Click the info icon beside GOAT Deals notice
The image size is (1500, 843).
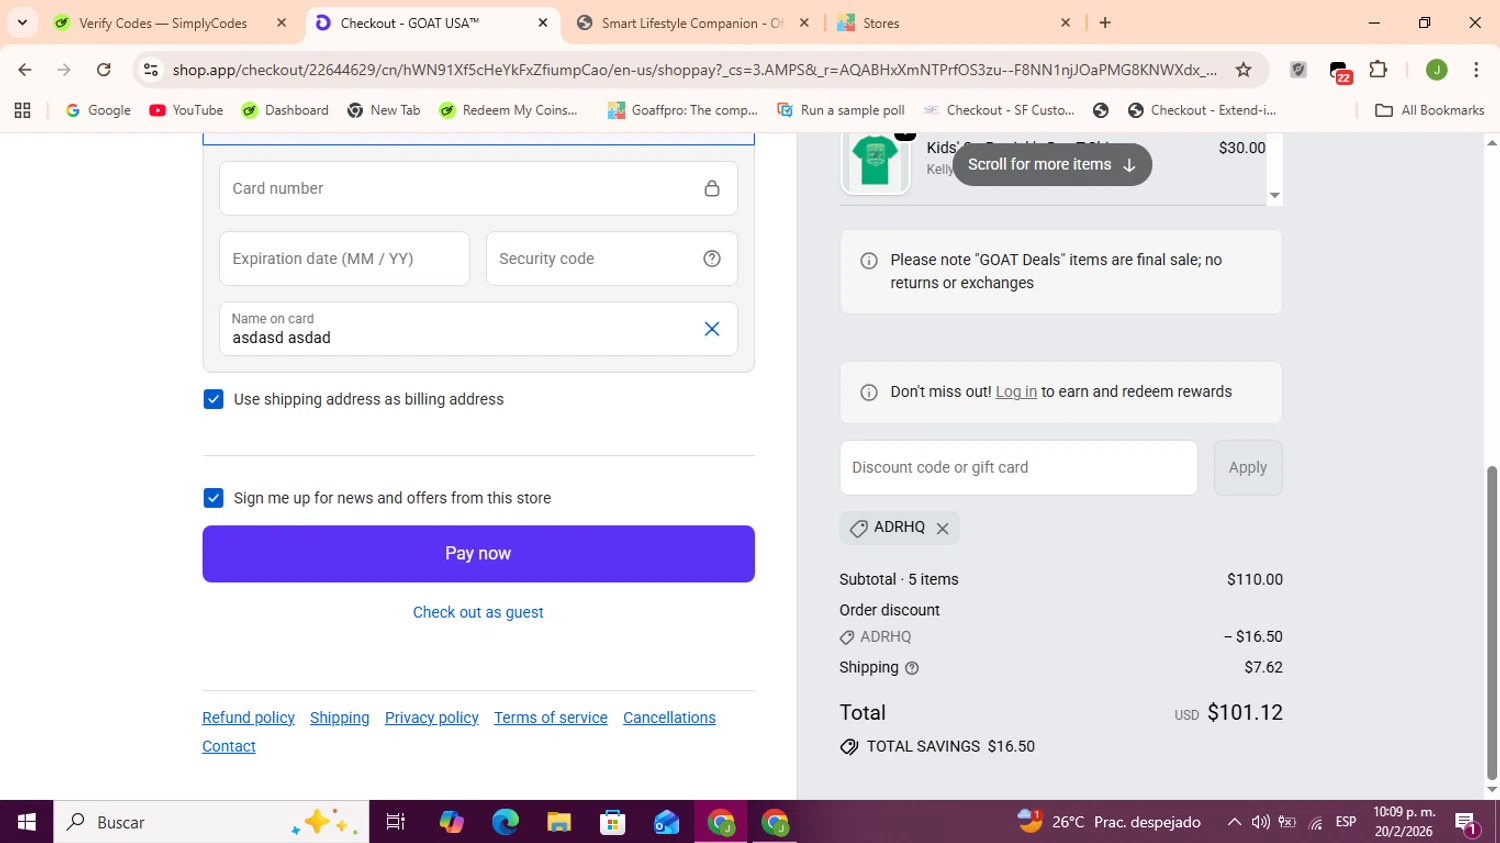click(869, 261)
